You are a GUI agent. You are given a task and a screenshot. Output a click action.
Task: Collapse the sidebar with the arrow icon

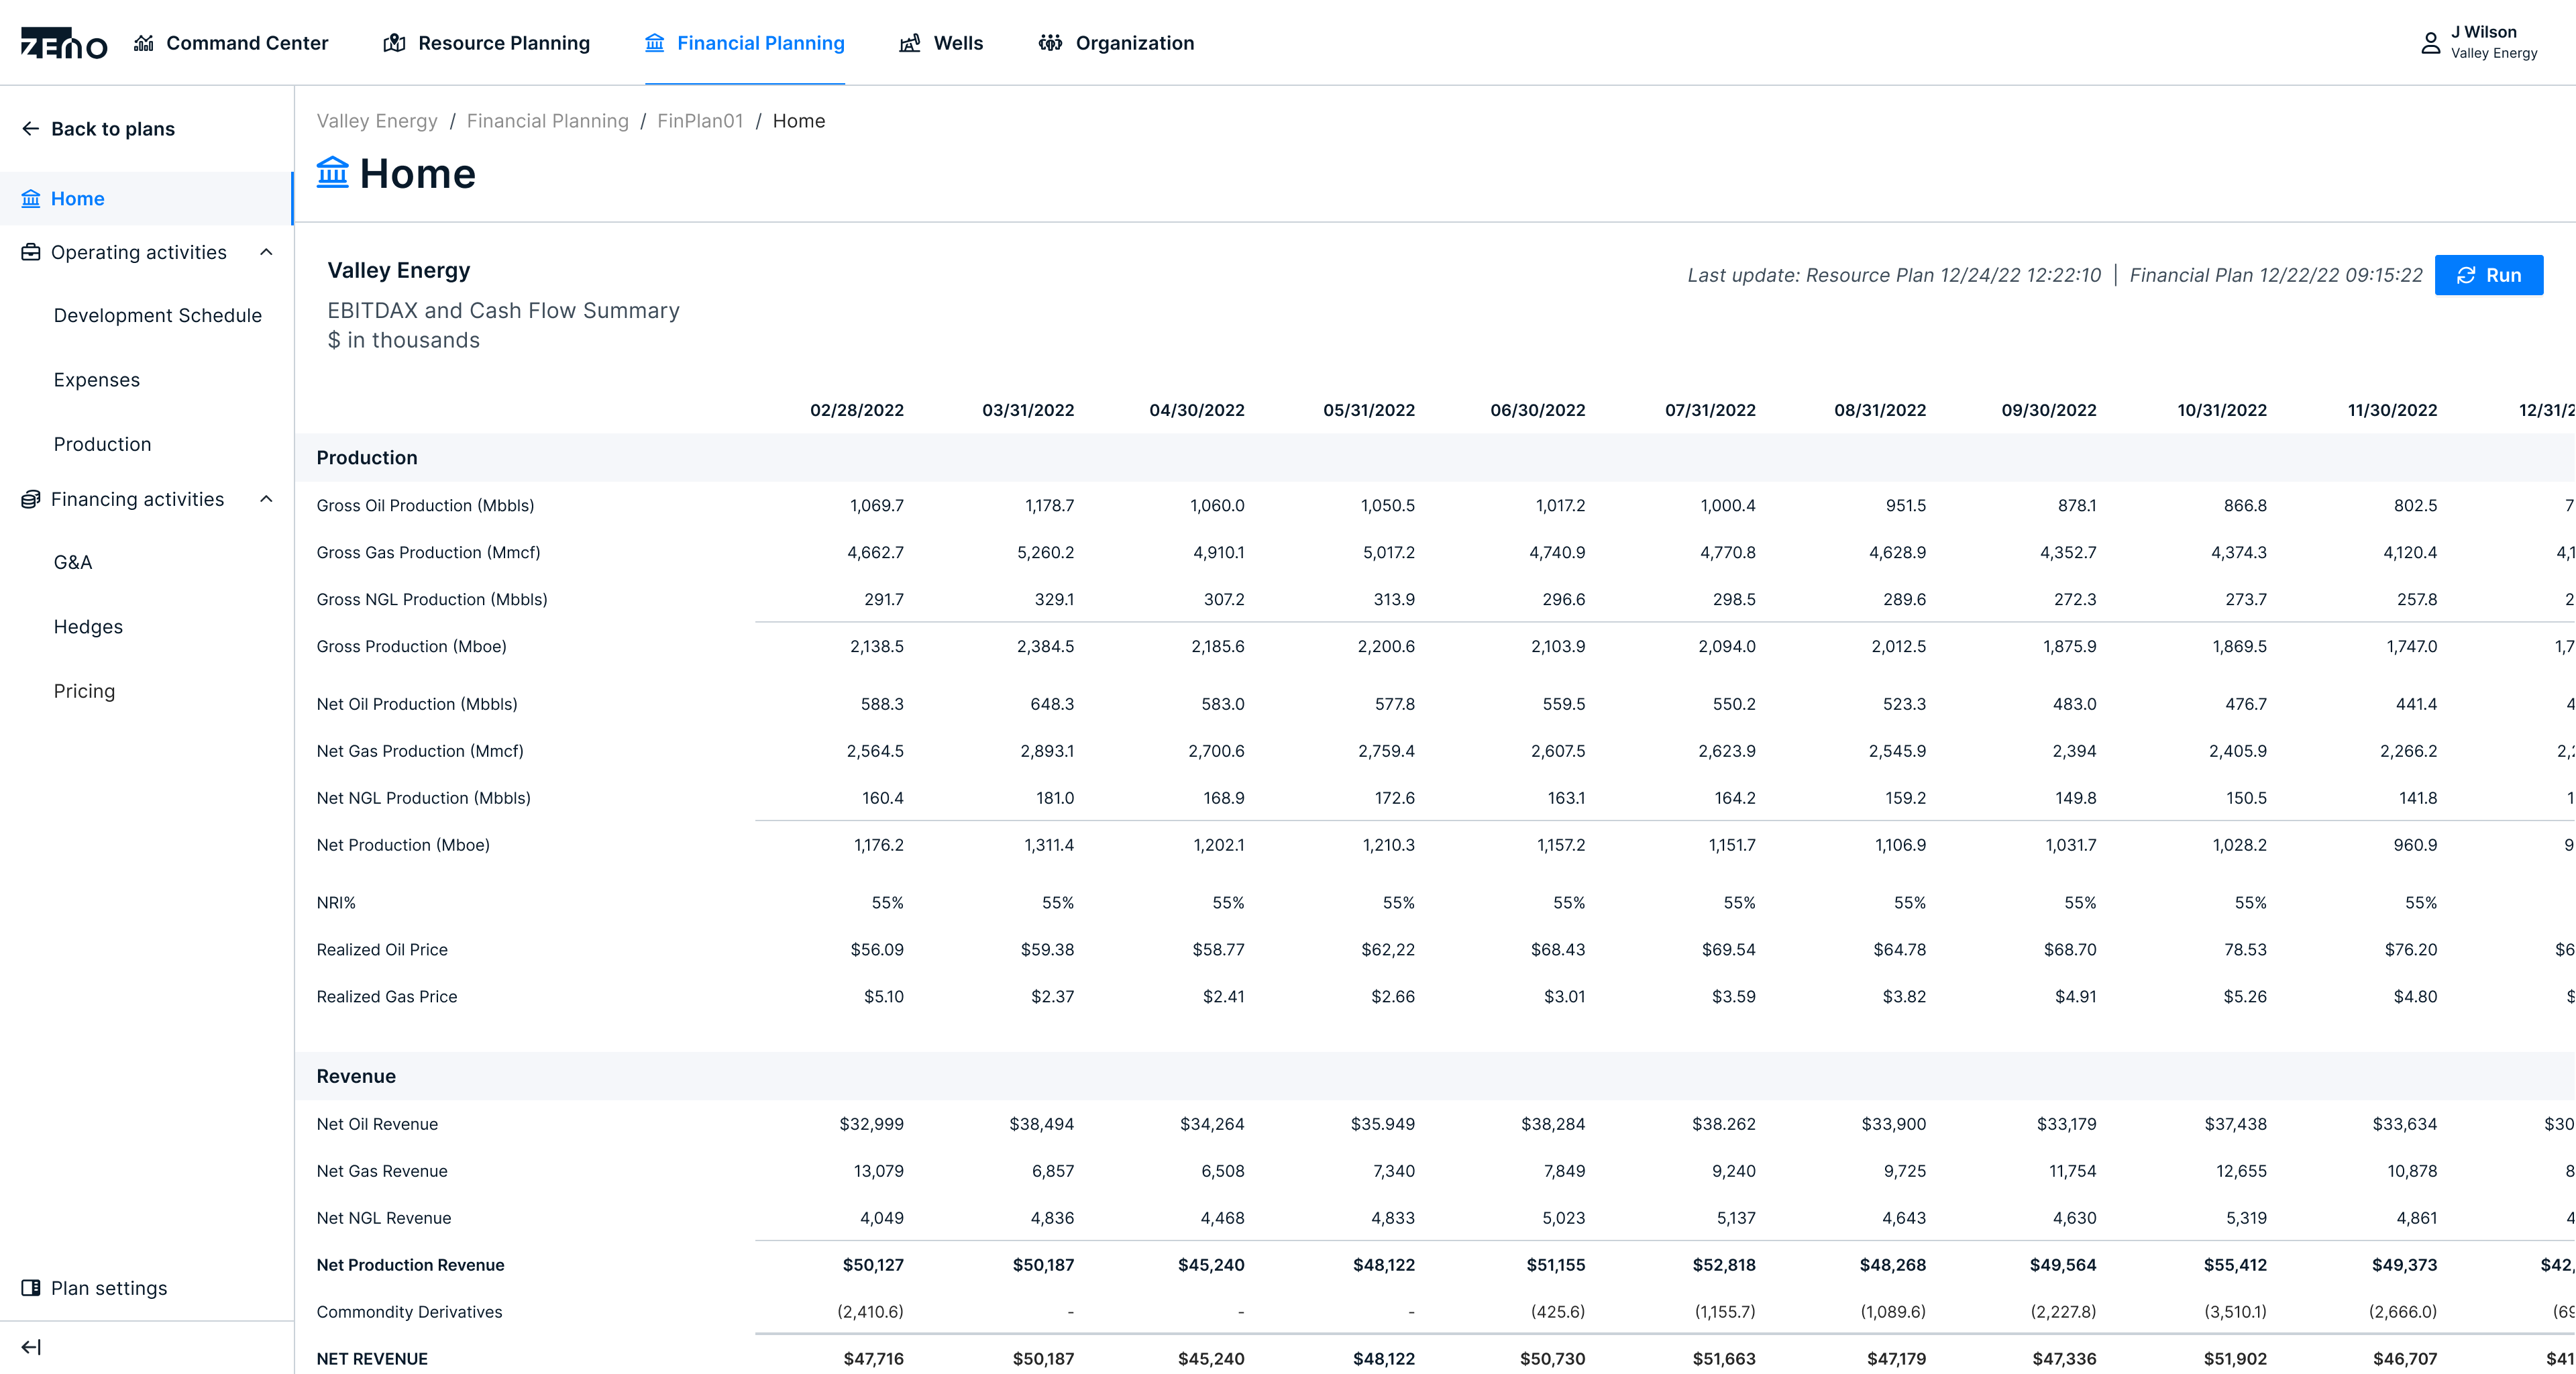coord(31,1347)
